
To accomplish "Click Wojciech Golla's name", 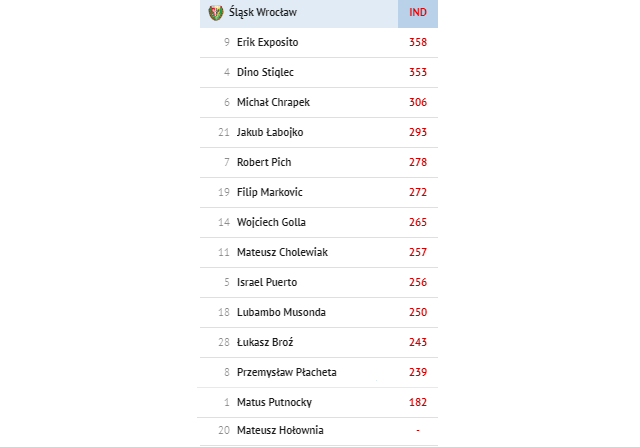I will click(271, 222).
